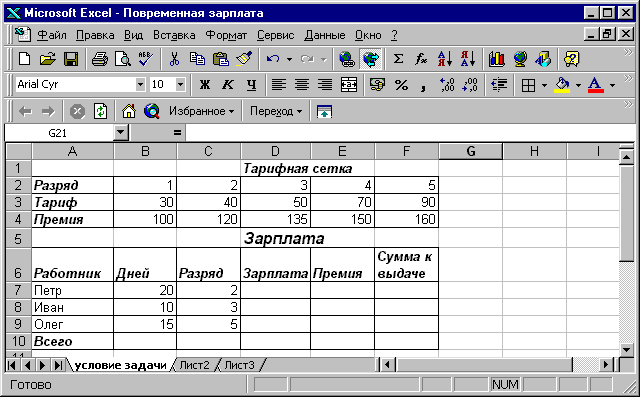Decrease decimal places
Viewport: 640px width, 397px height.
470,85
